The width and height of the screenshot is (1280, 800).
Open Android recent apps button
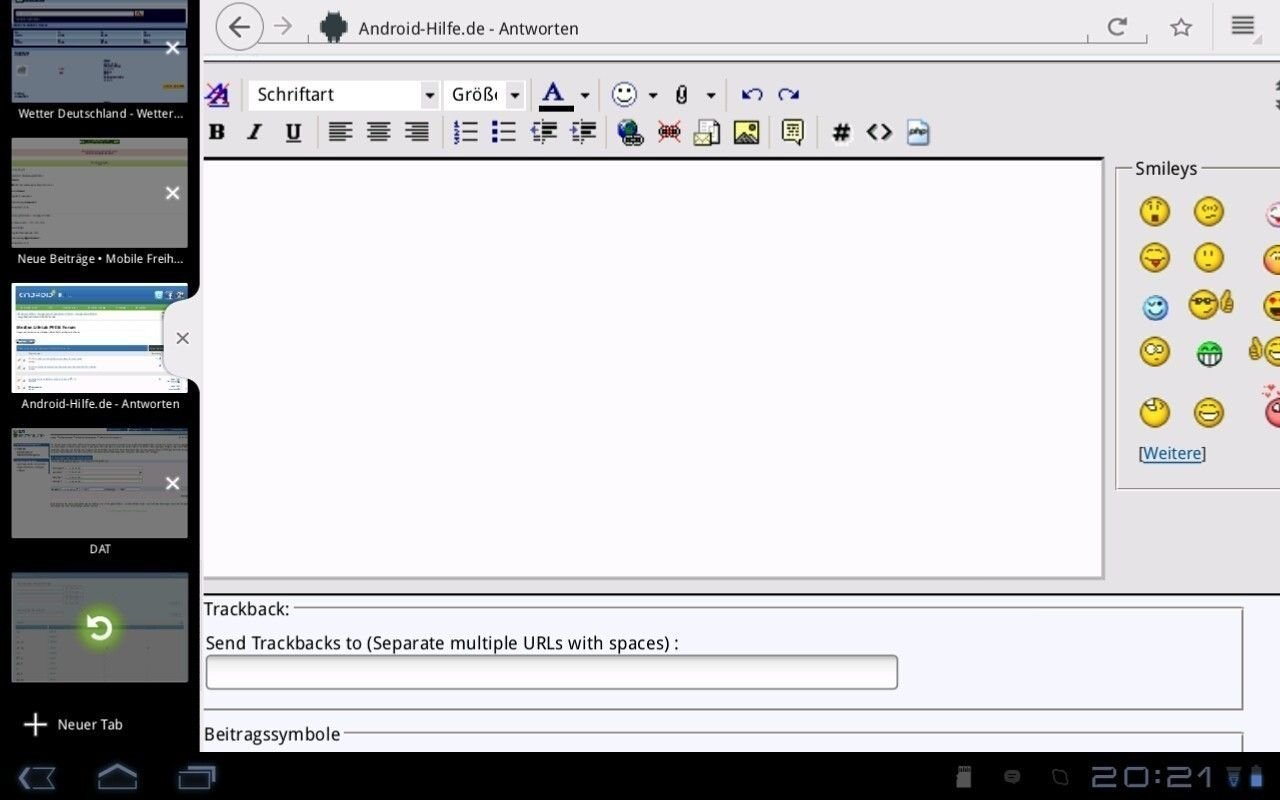(x=197, y=777)
